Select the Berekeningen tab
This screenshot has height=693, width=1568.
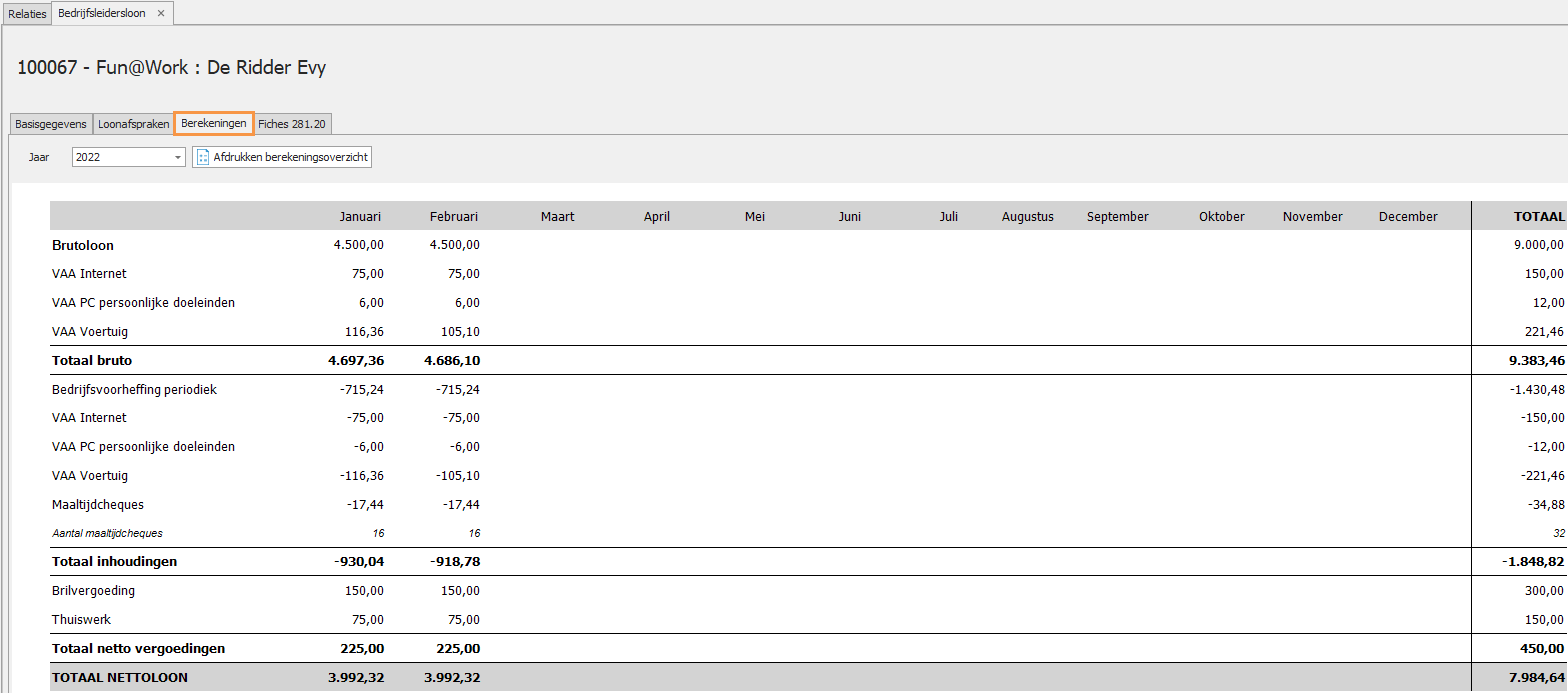(214, 123)
